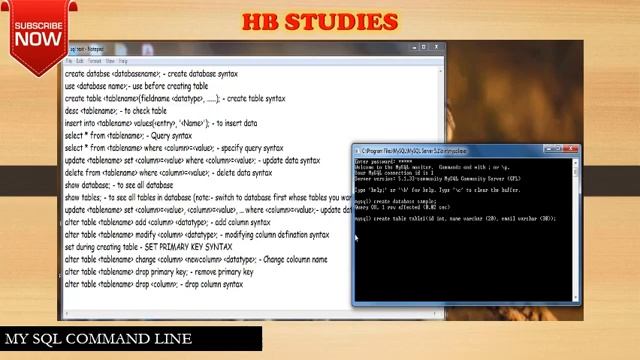Click the 'specify query syntax' line in Notepad
Screen dimensions: 640x360
(x=174, y=148)
